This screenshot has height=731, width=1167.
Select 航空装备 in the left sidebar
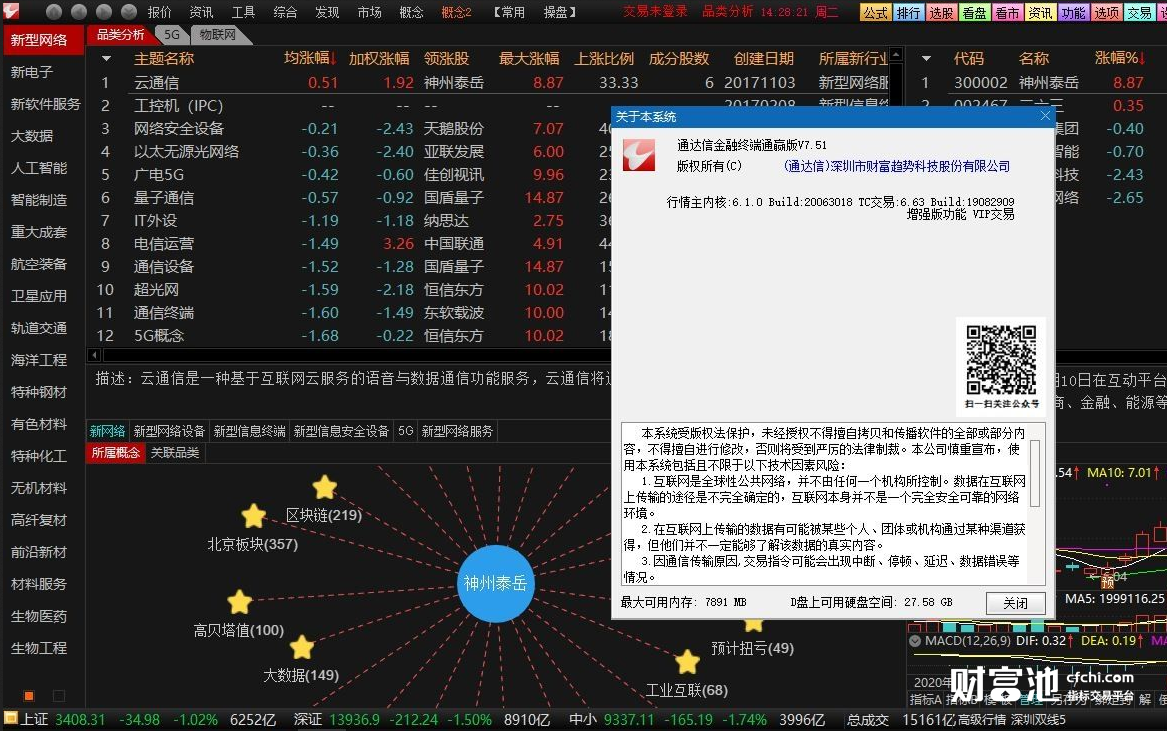[x=39, y=264]
